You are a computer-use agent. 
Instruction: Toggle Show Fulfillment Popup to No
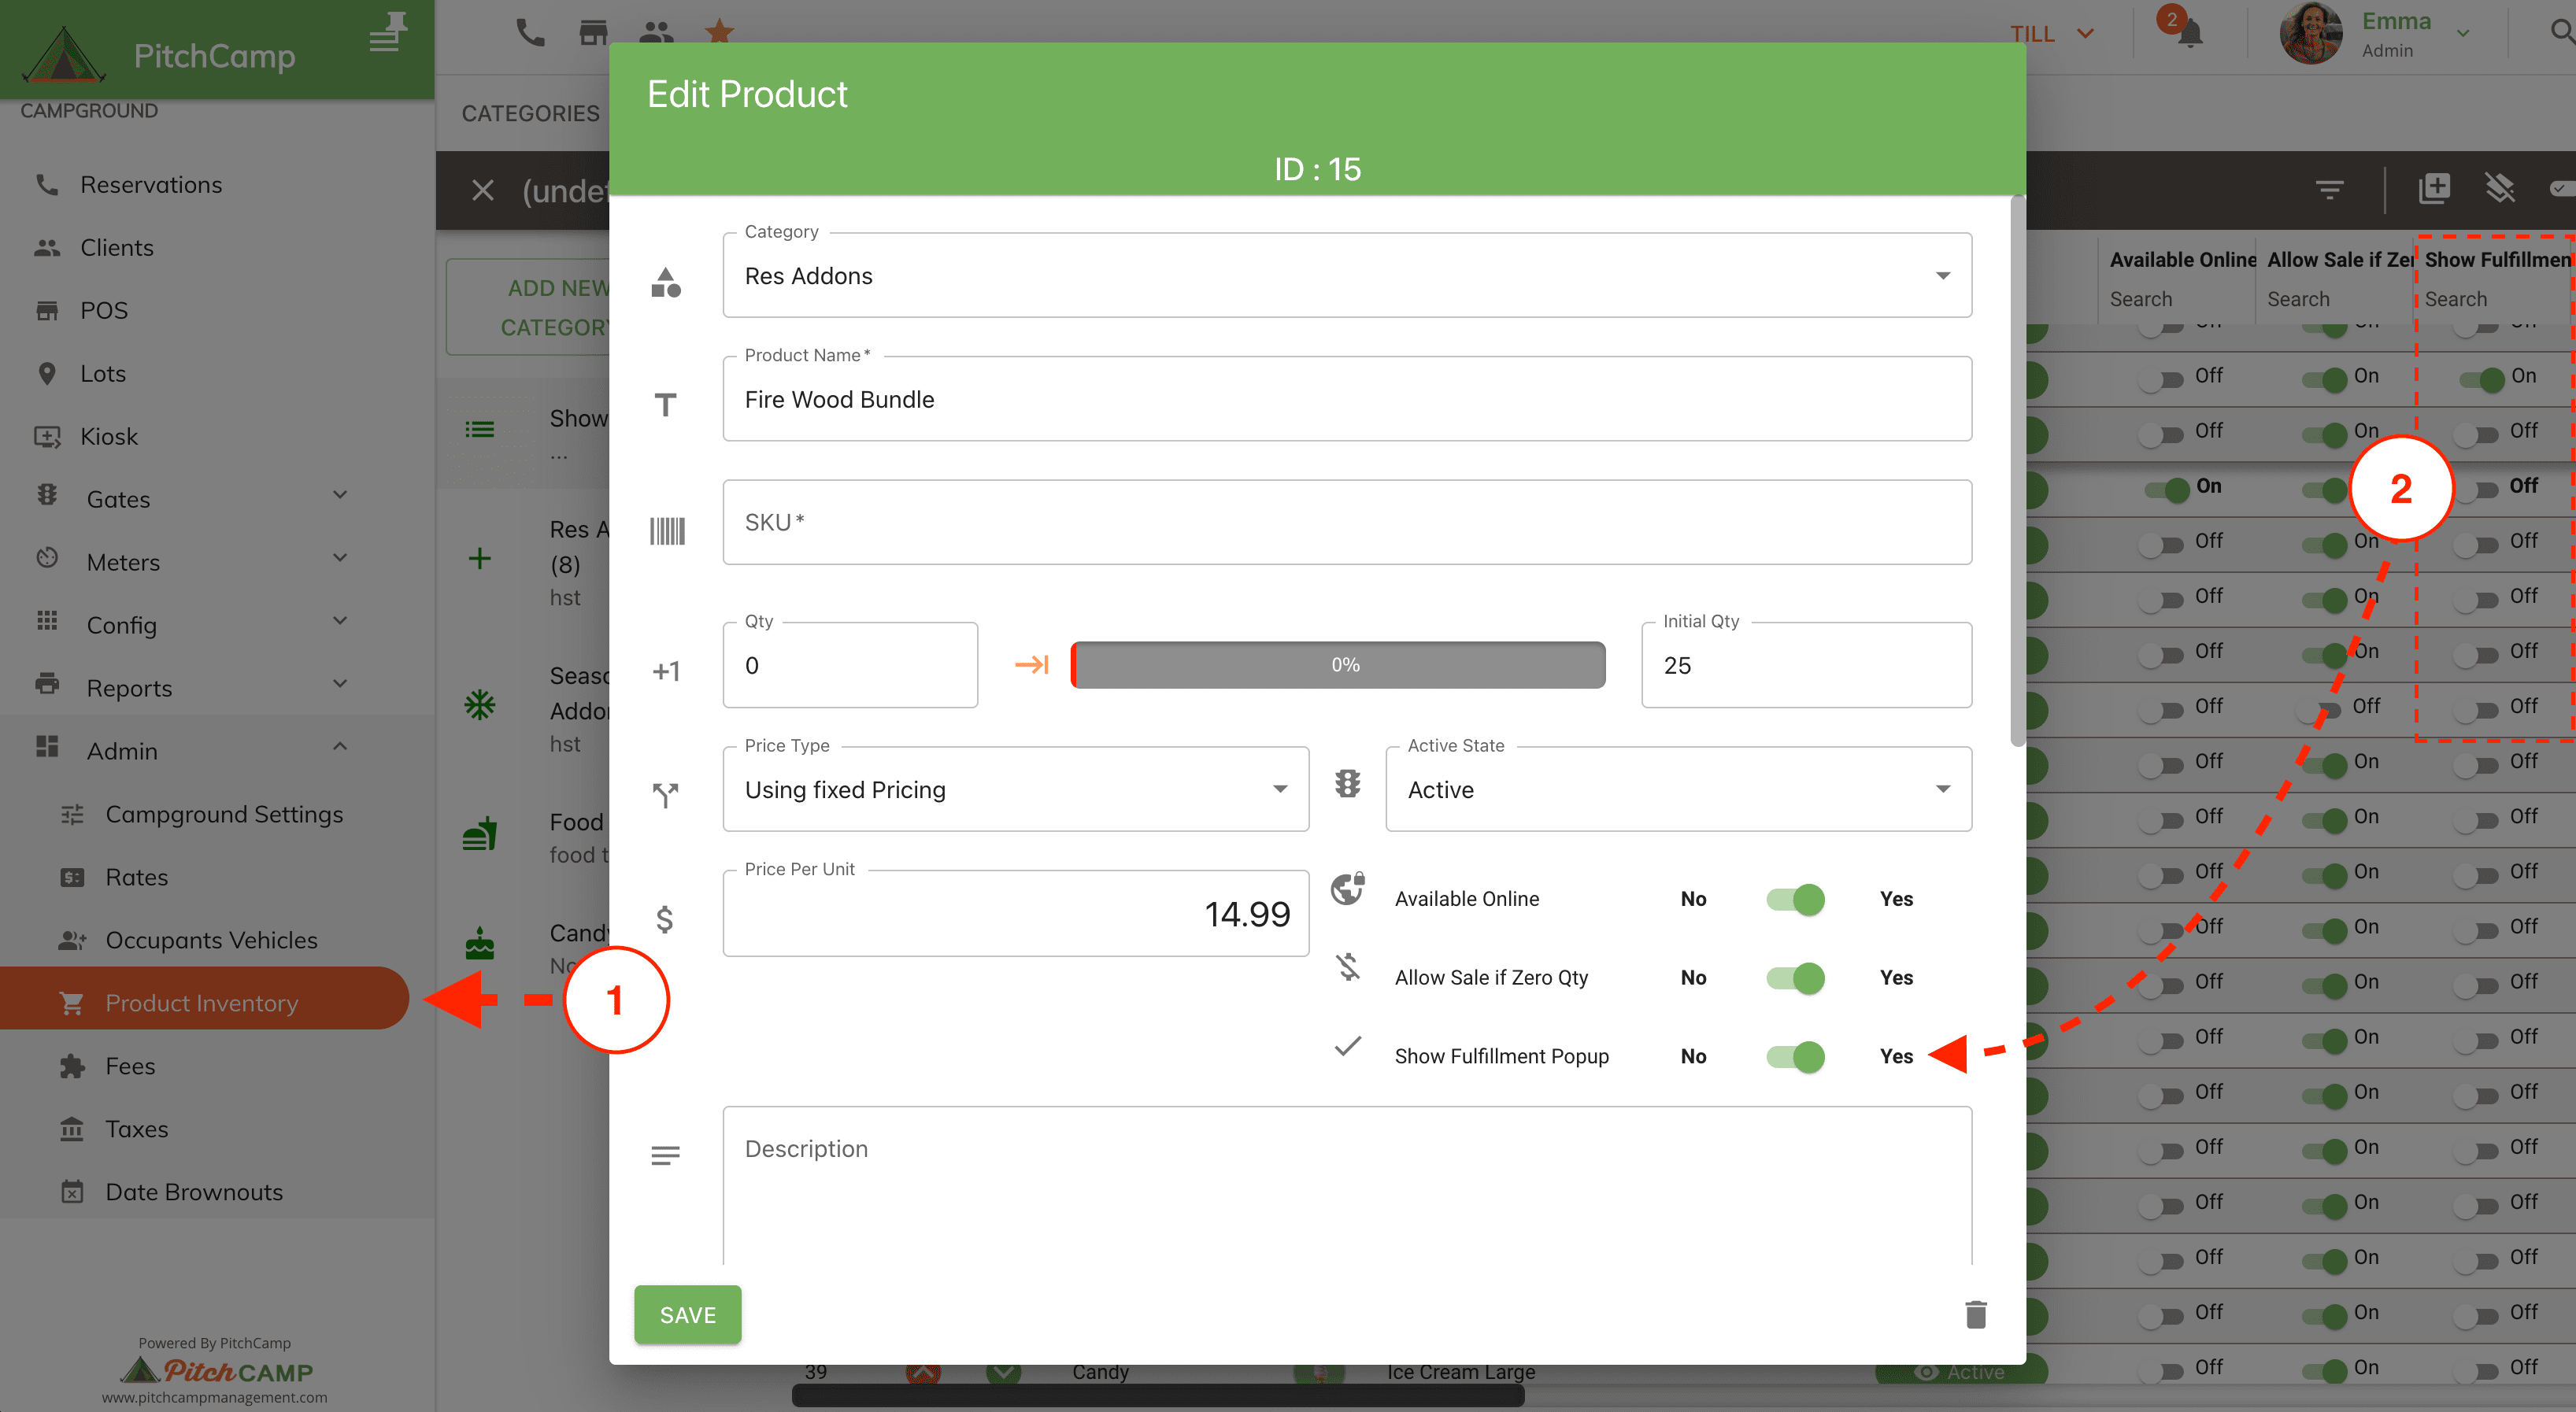1795,1056
